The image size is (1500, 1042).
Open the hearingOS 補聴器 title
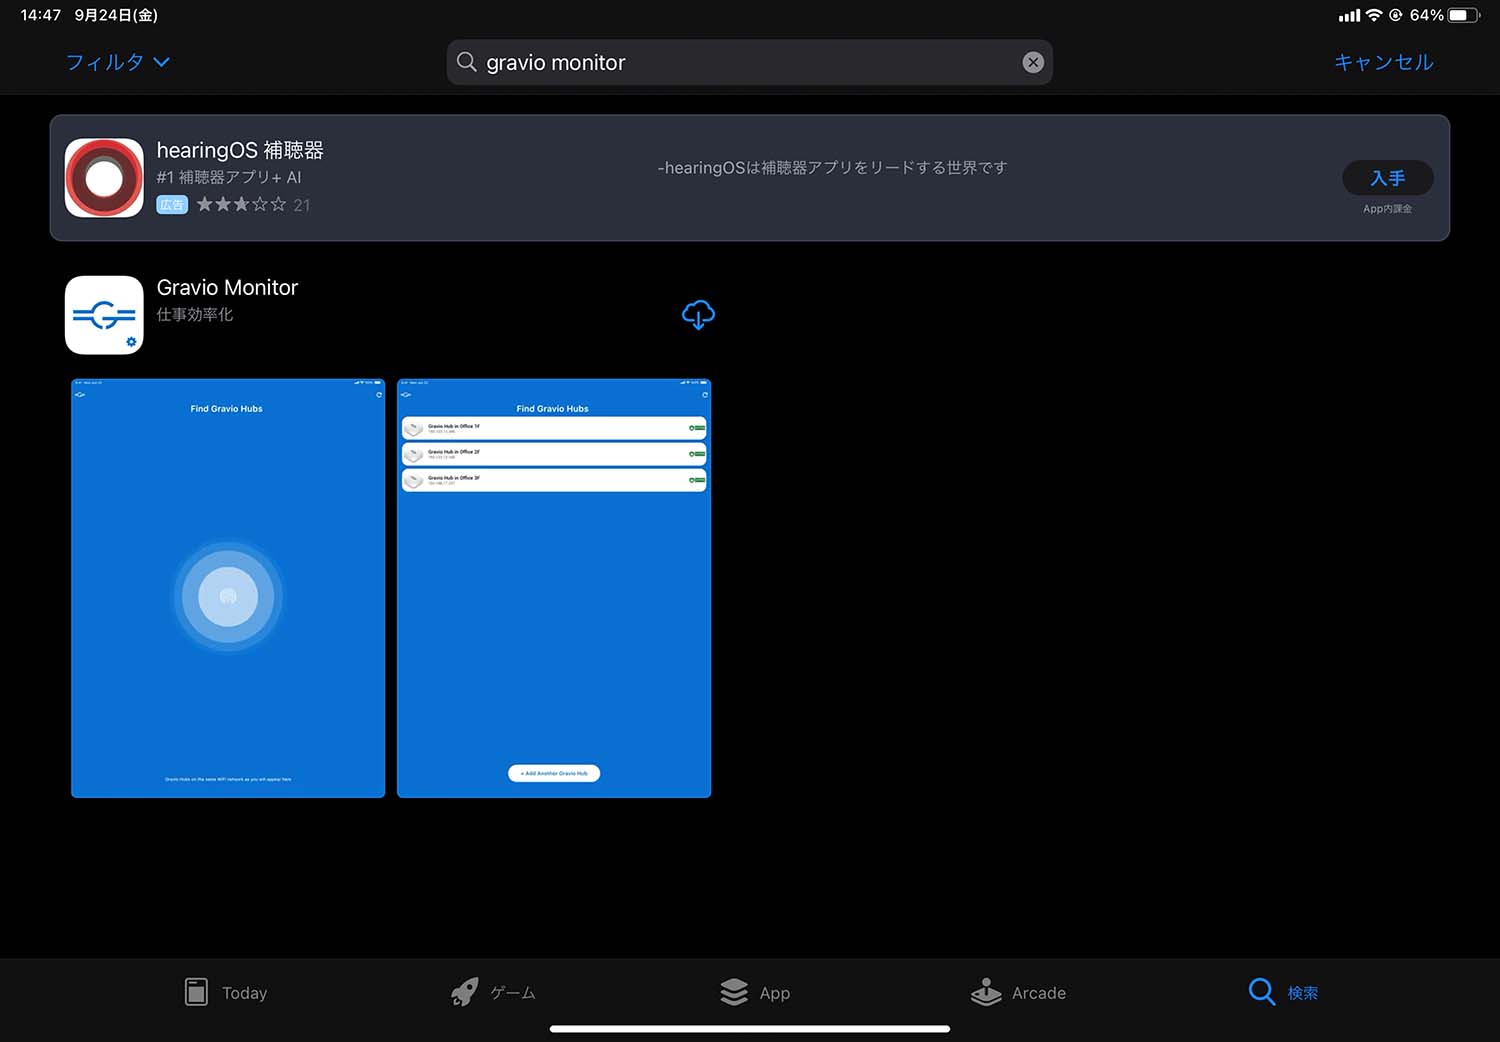pos(240,150)
